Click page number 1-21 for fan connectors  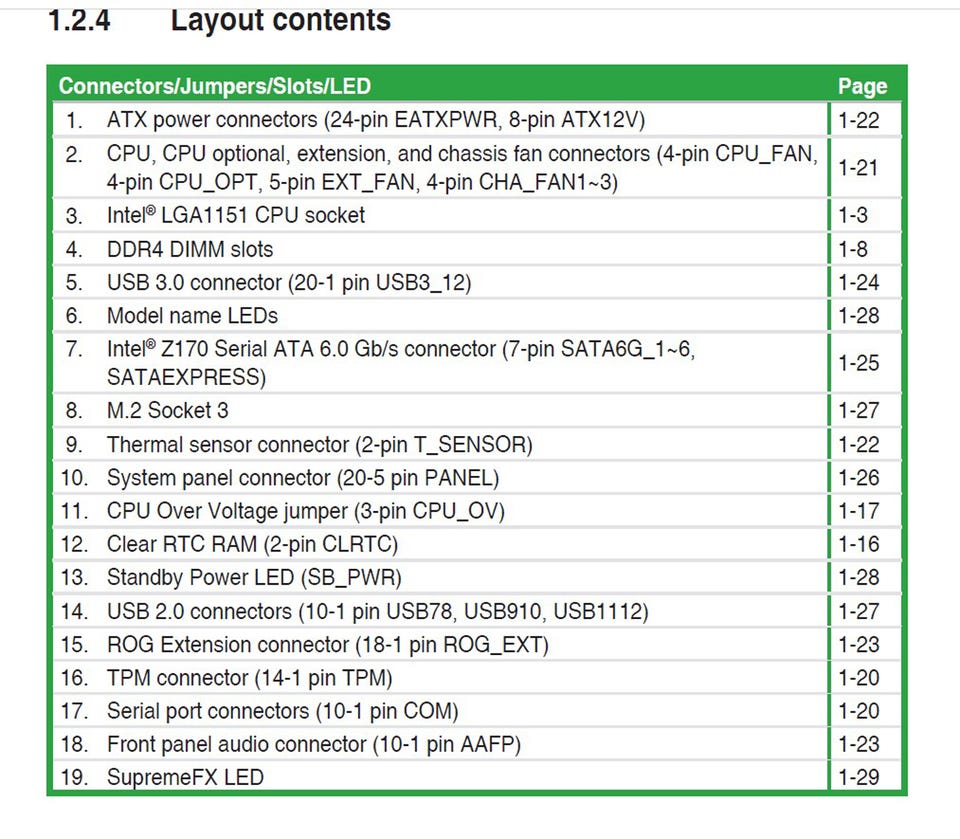(858, 167)
